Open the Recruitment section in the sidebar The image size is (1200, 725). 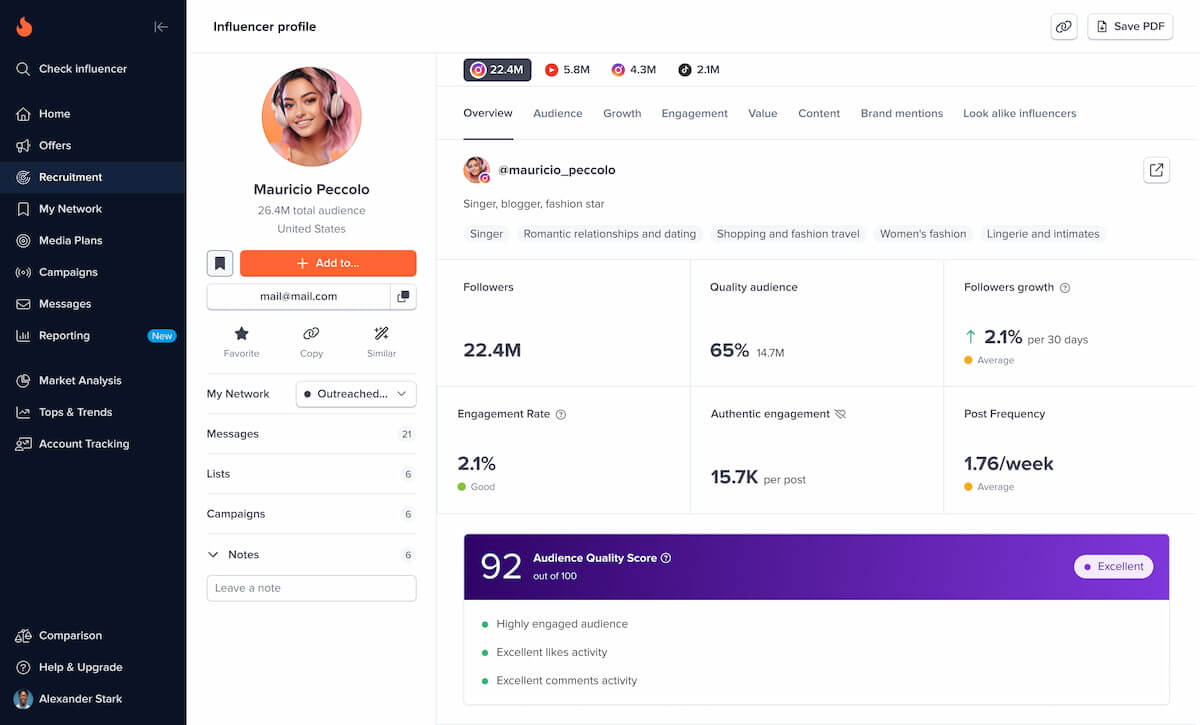click(x=70, y=177)
